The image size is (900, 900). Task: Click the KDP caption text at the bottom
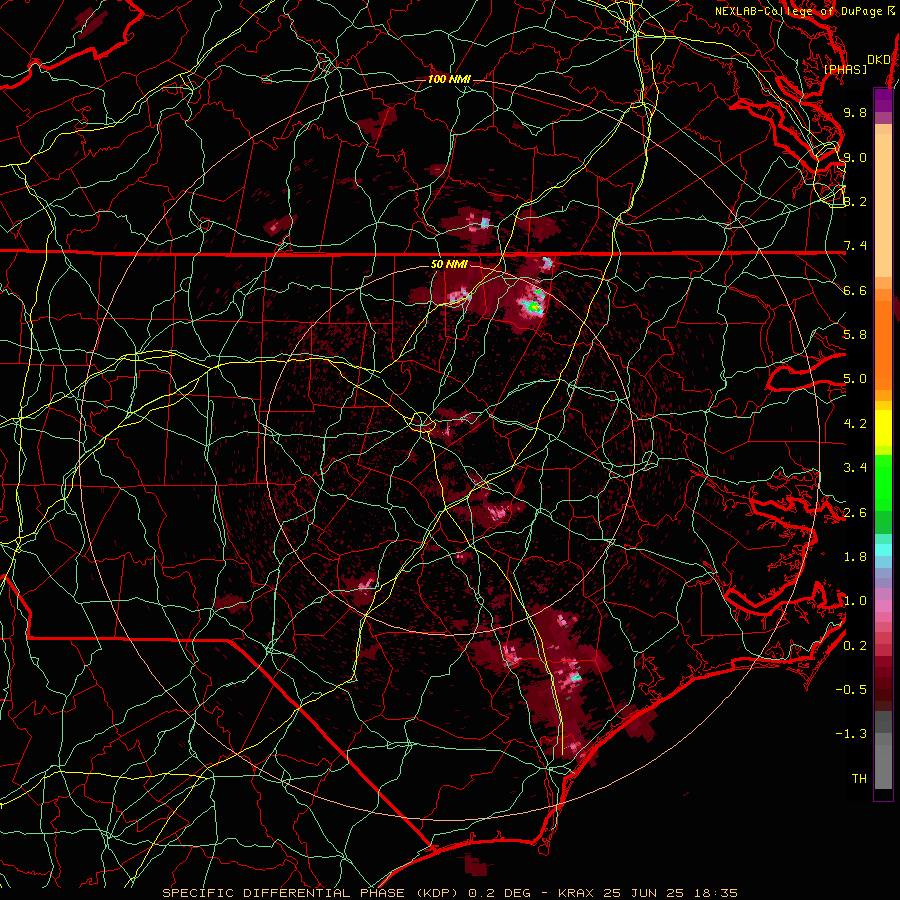pos(449,893)
